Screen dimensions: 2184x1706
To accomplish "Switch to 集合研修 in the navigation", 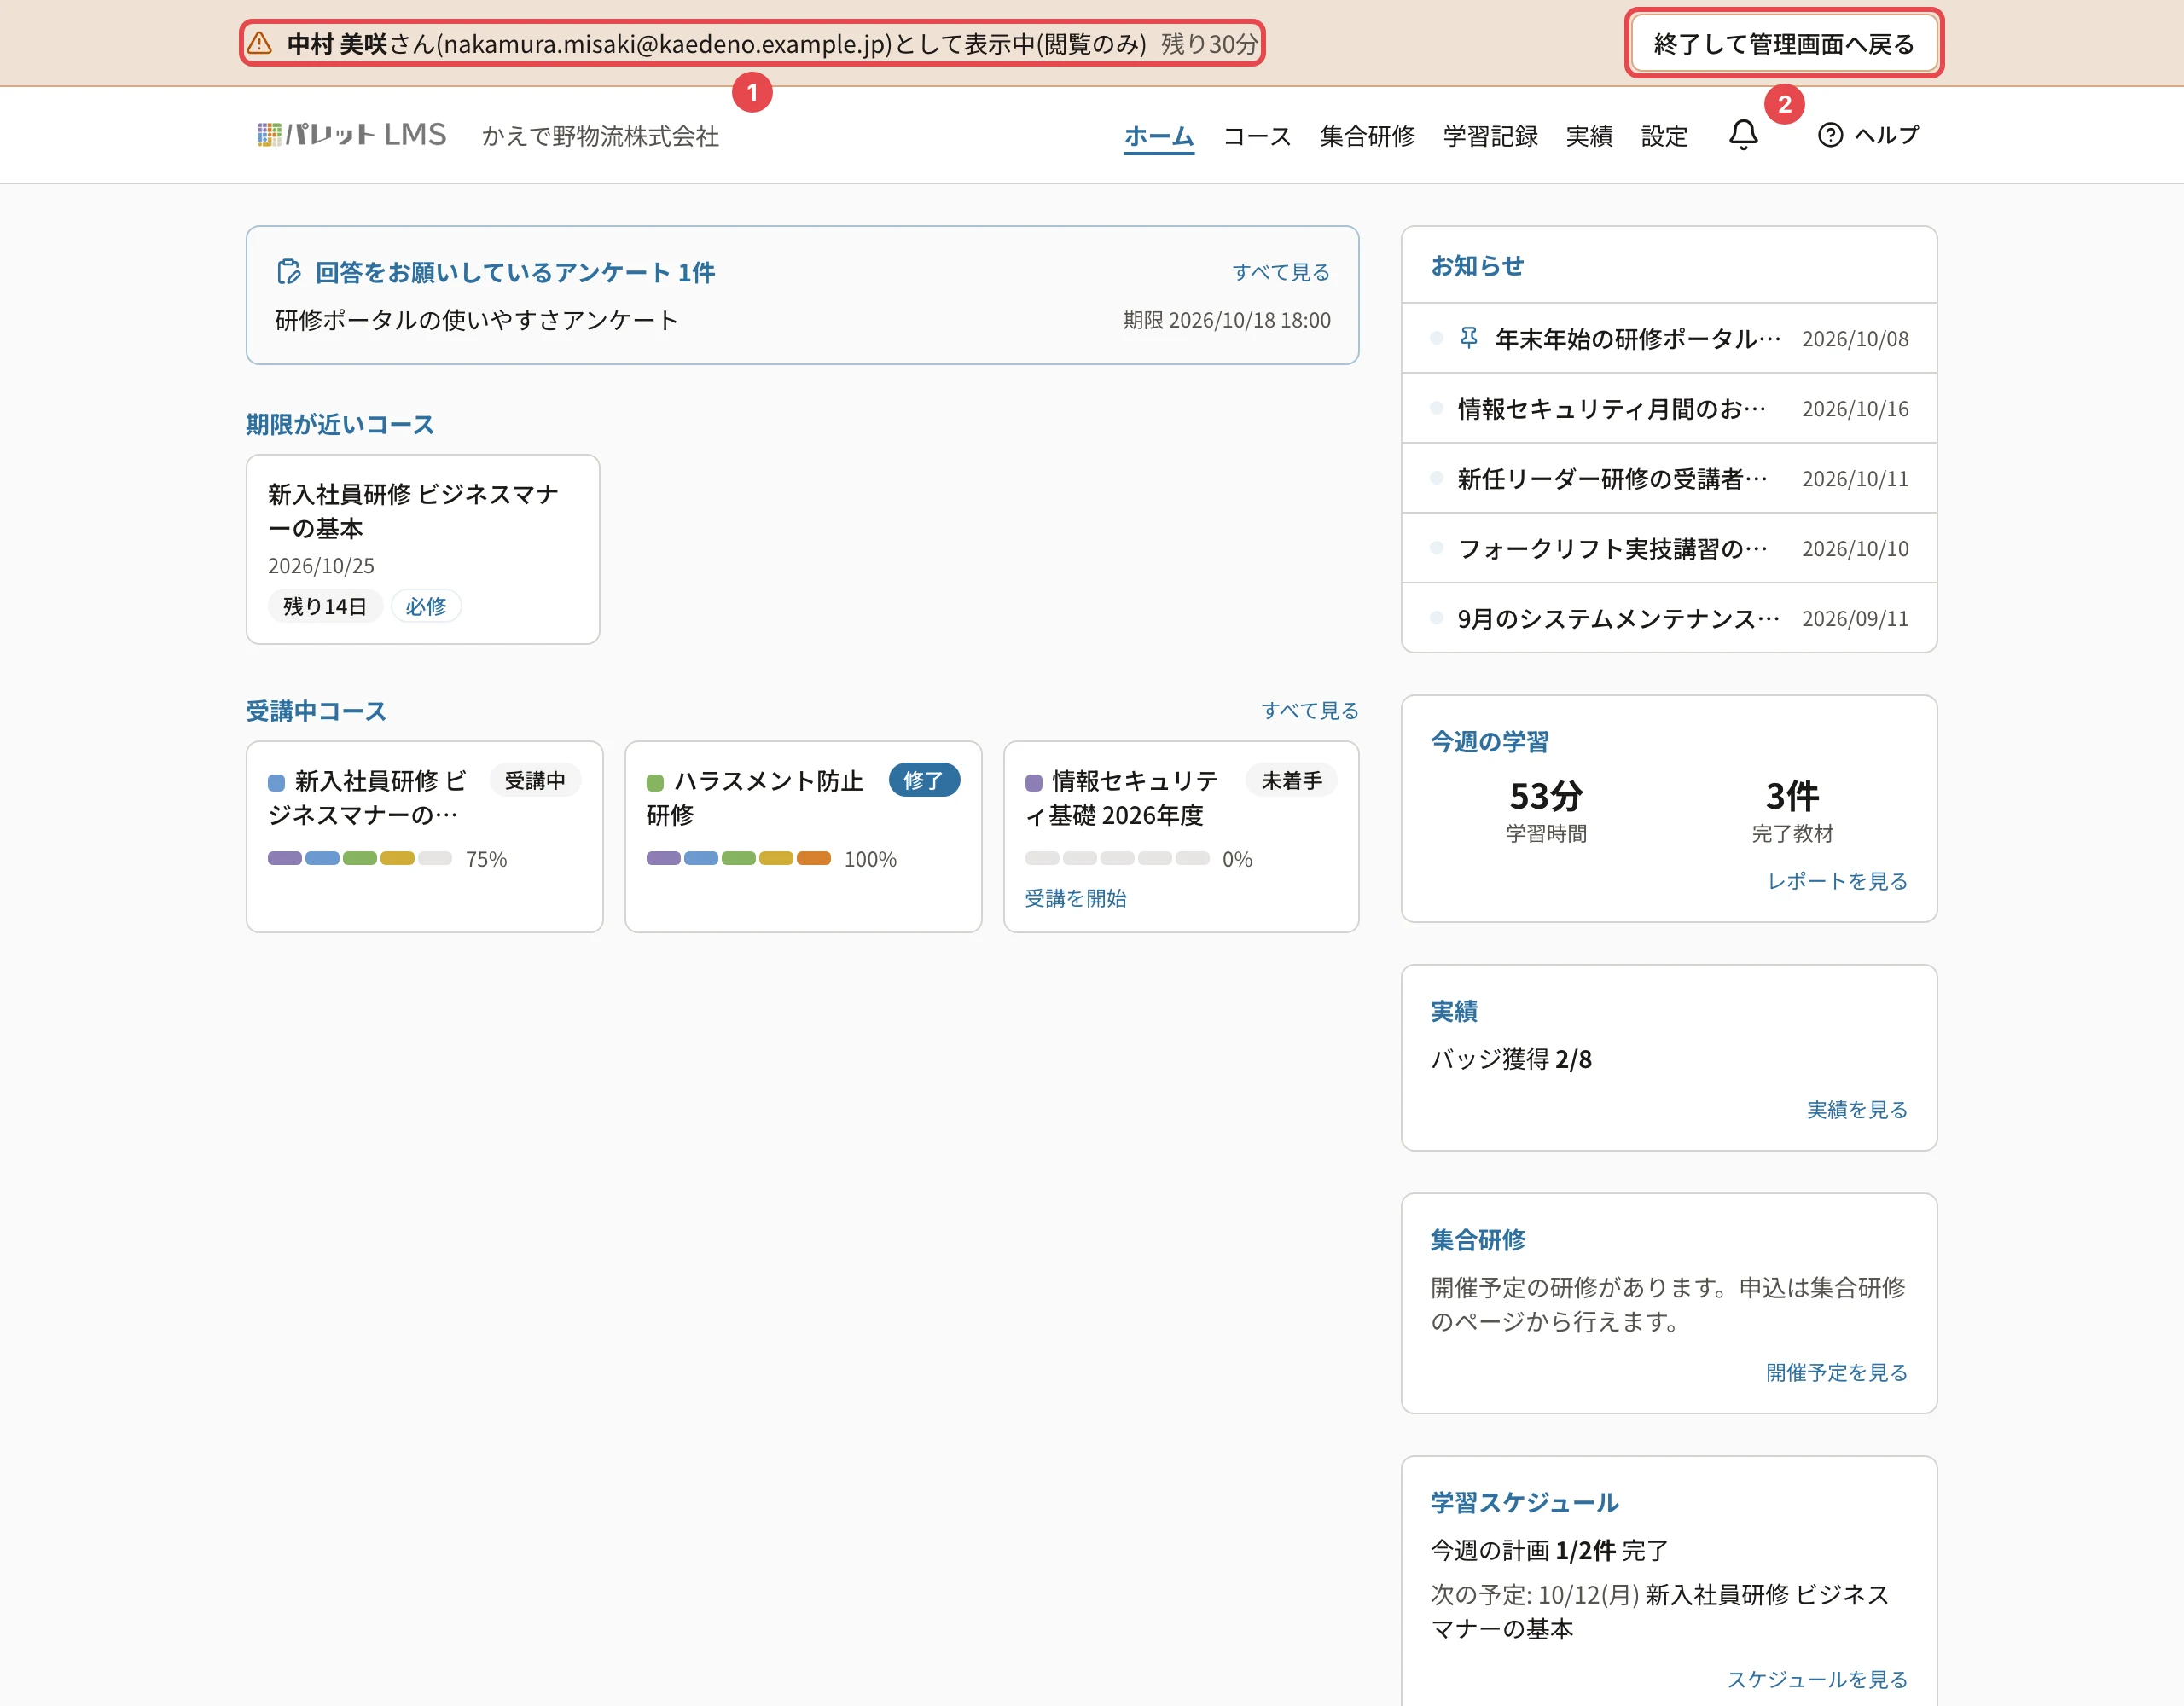I will click(1367, 135).
